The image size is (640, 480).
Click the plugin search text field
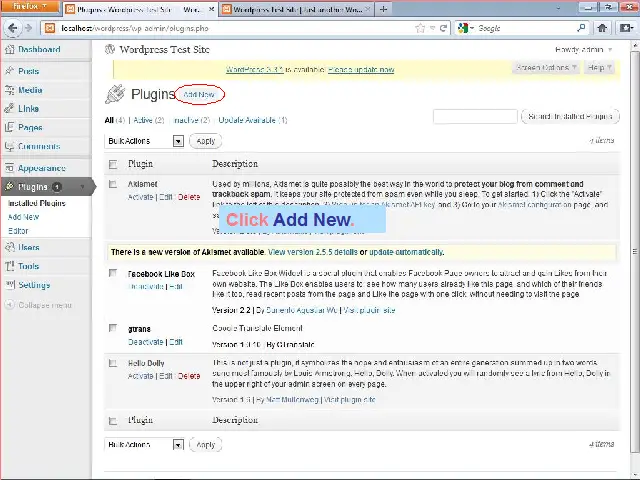click(475, 116)
